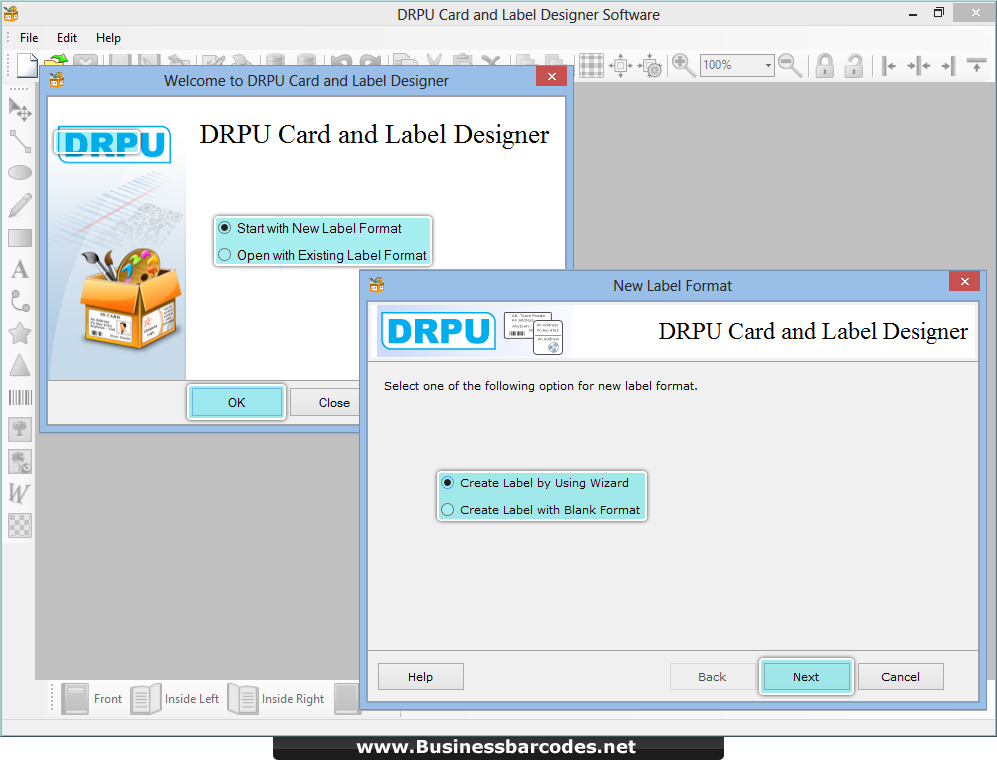
Task: Click the DRPU logo in New Label Format
Action: (x=438, y=331)
